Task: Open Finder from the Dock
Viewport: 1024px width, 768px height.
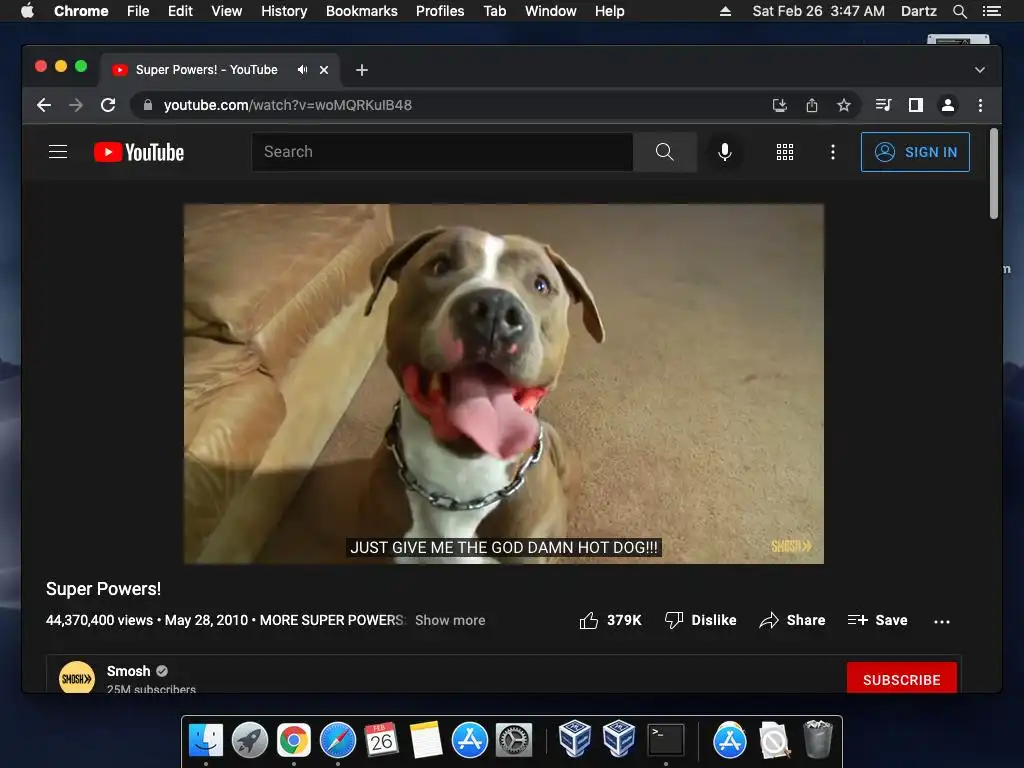Action: [x=206, y=740]
